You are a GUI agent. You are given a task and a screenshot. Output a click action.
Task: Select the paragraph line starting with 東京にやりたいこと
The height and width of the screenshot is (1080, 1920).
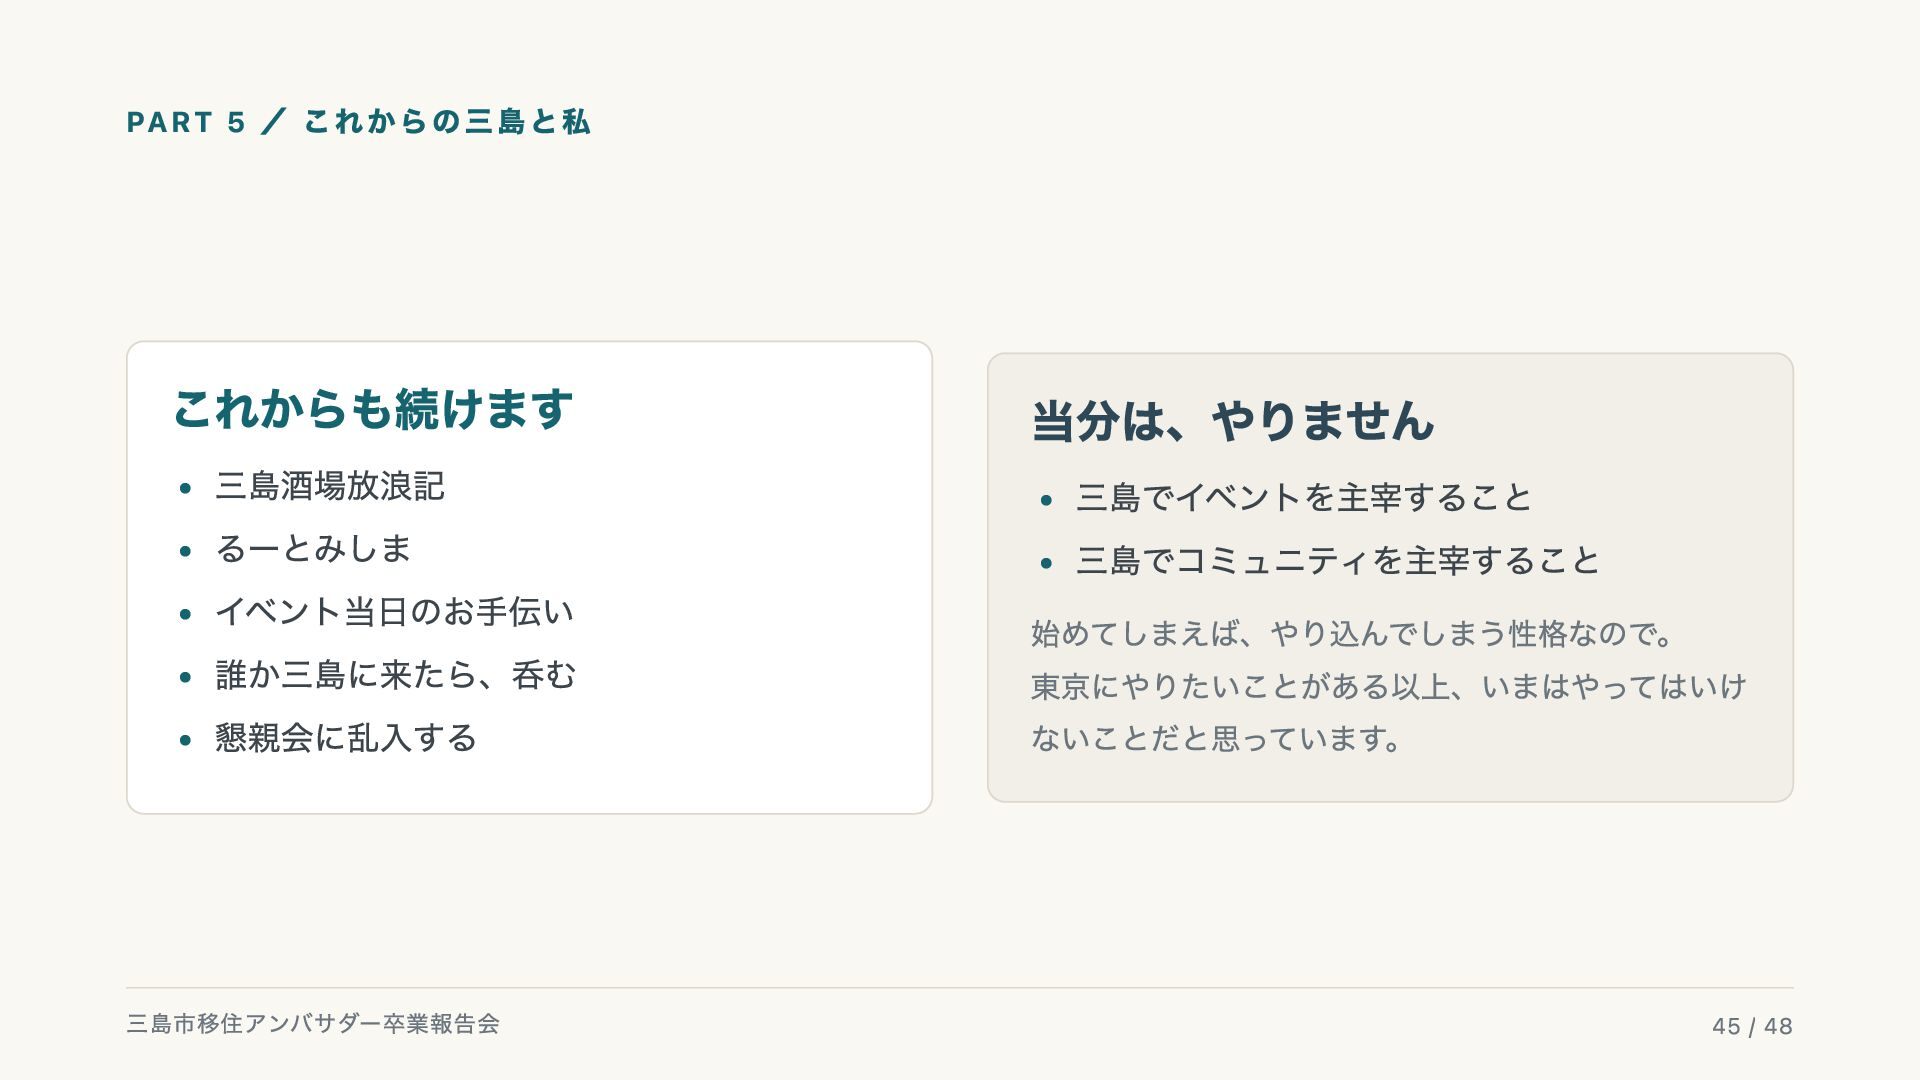1388,687
